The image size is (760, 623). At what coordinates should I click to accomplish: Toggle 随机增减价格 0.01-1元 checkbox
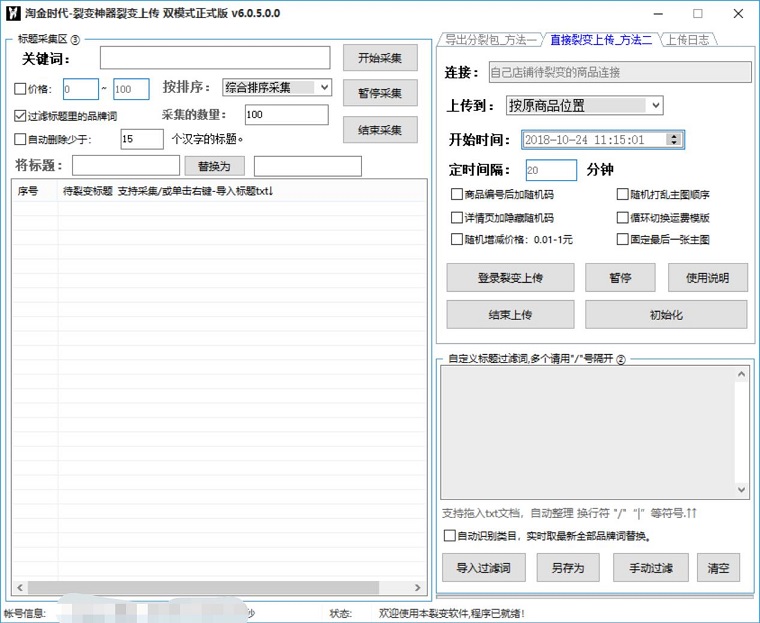[456, 239]
